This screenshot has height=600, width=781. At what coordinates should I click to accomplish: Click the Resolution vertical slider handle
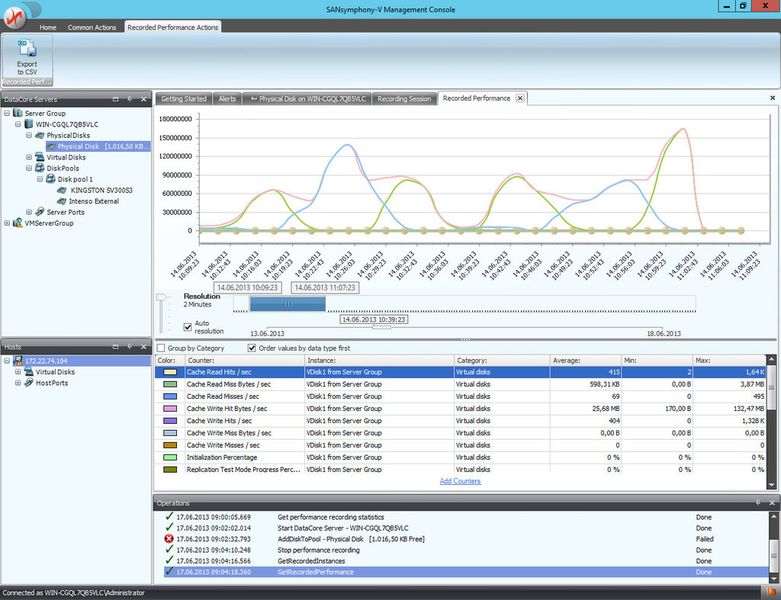point(161,298)
